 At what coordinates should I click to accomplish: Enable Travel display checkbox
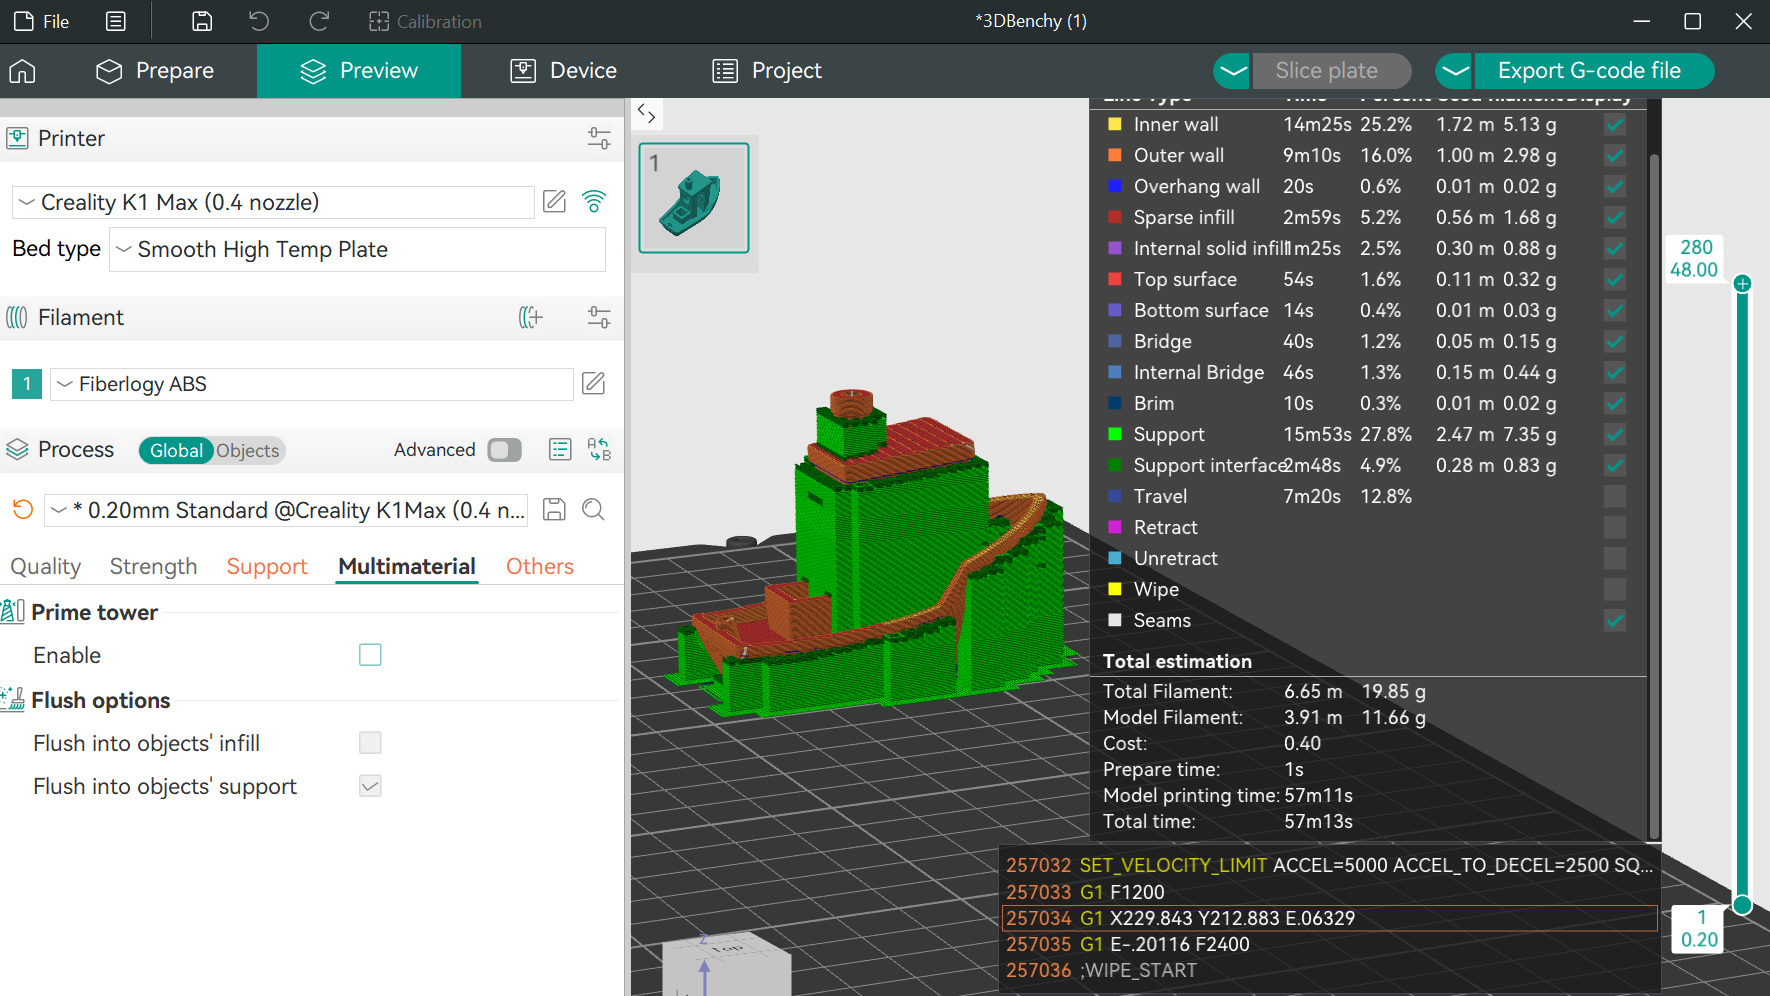point(1614,497)
